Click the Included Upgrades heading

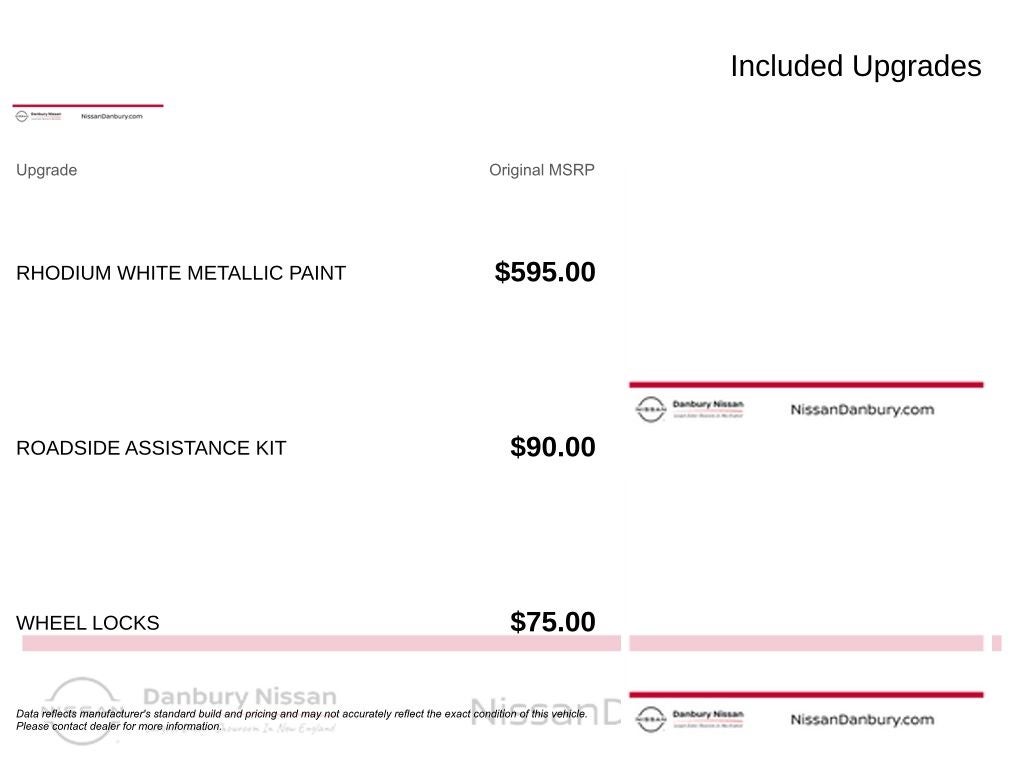pos(855,66)
